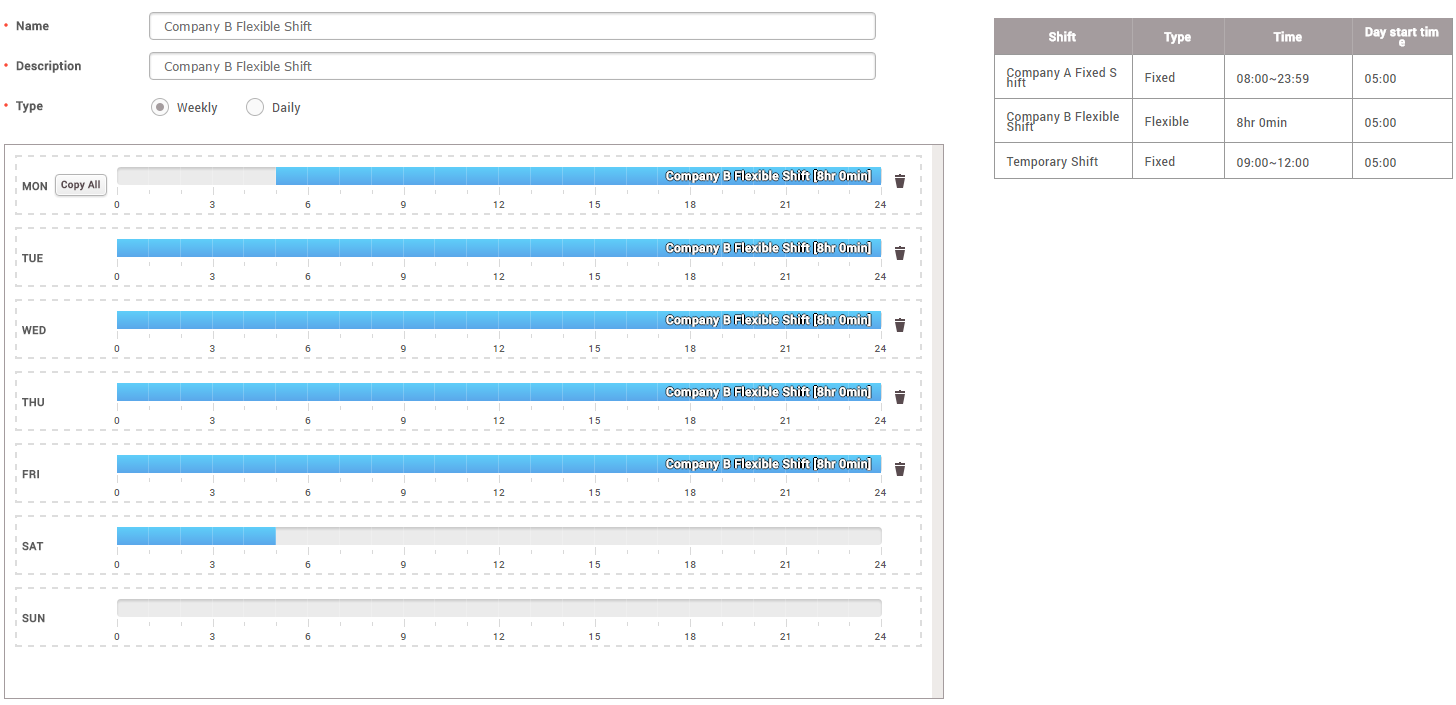Screen dimensions: 1456x705
Task: Pick Company B Flexible Shift table row
Action: point(1062,122)
